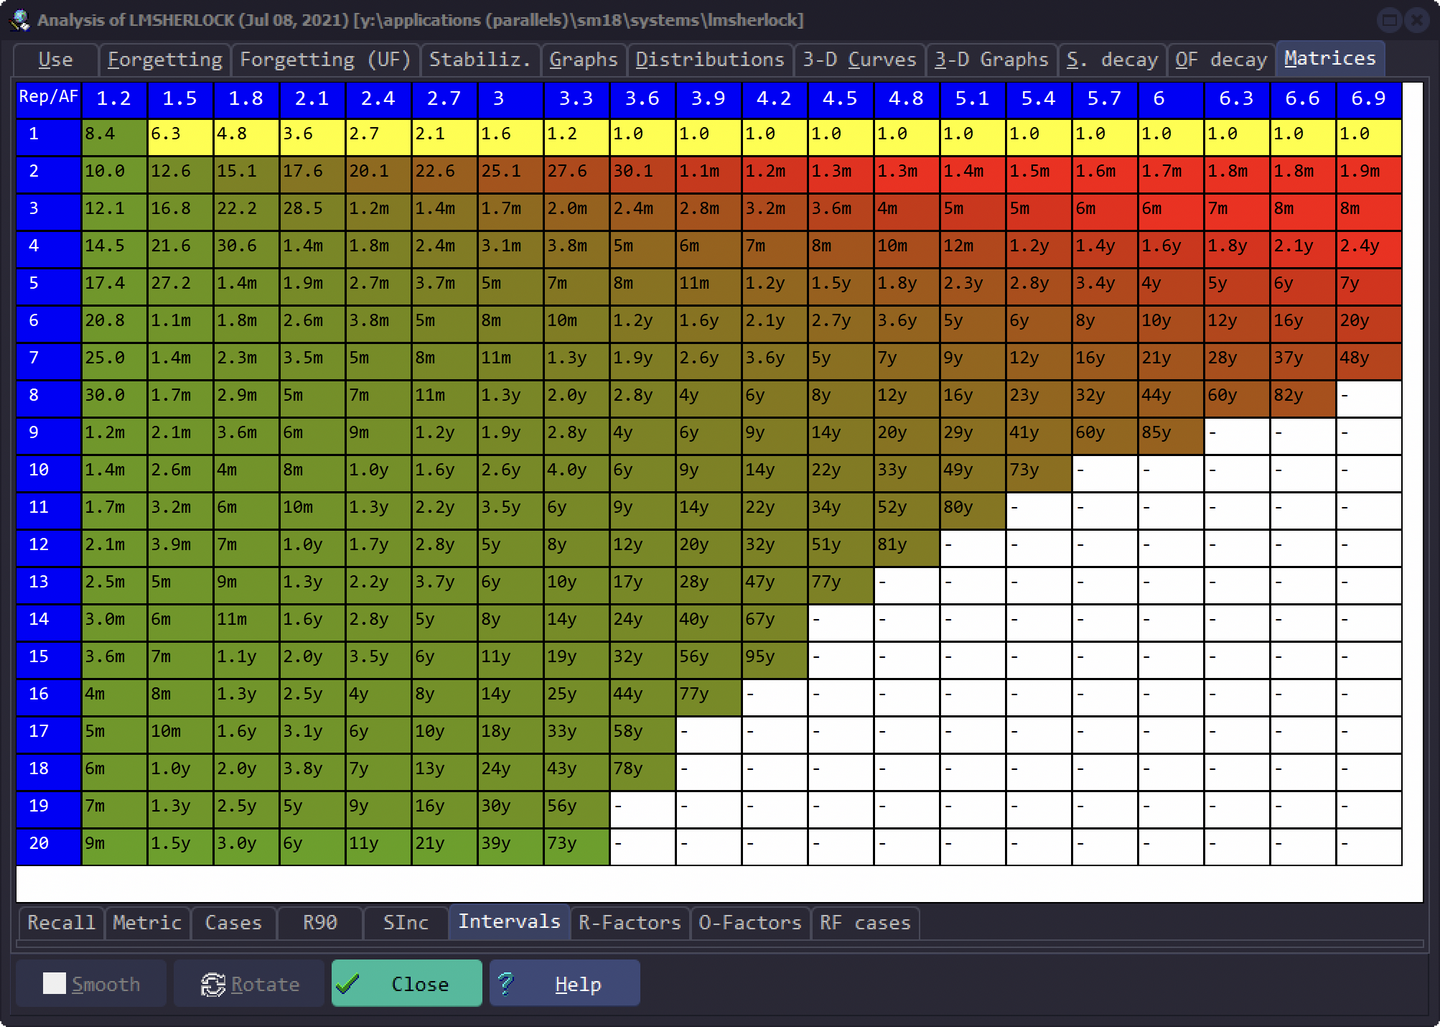This screenshot has height=1027, width=1440.
Task: Click the Rotate button
Action: 250,984
